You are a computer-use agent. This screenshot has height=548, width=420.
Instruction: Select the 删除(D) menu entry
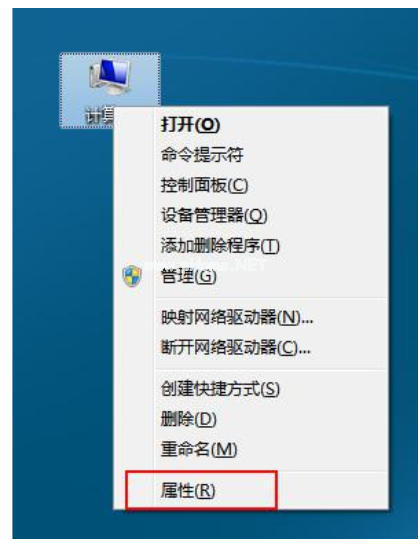[x=251, y=419]
